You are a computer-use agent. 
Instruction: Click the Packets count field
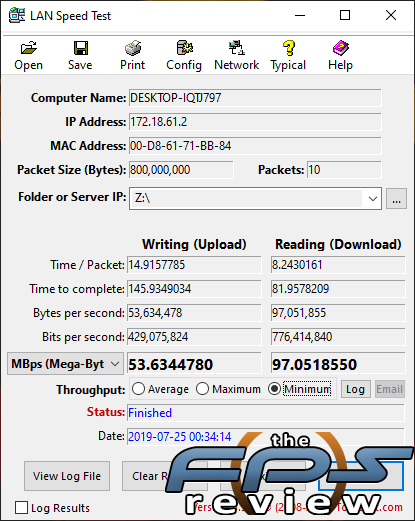tap(344, 170)
